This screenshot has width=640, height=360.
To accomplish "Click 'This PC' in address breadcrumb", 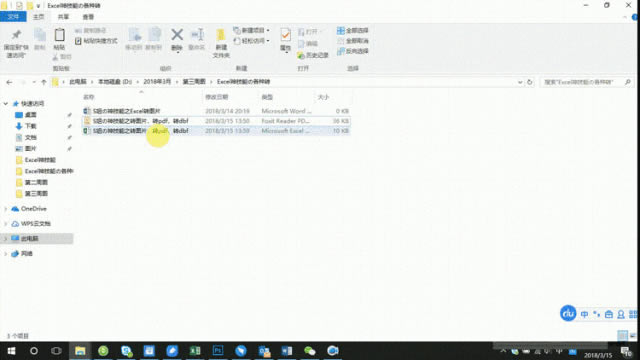I will [78, 82].
